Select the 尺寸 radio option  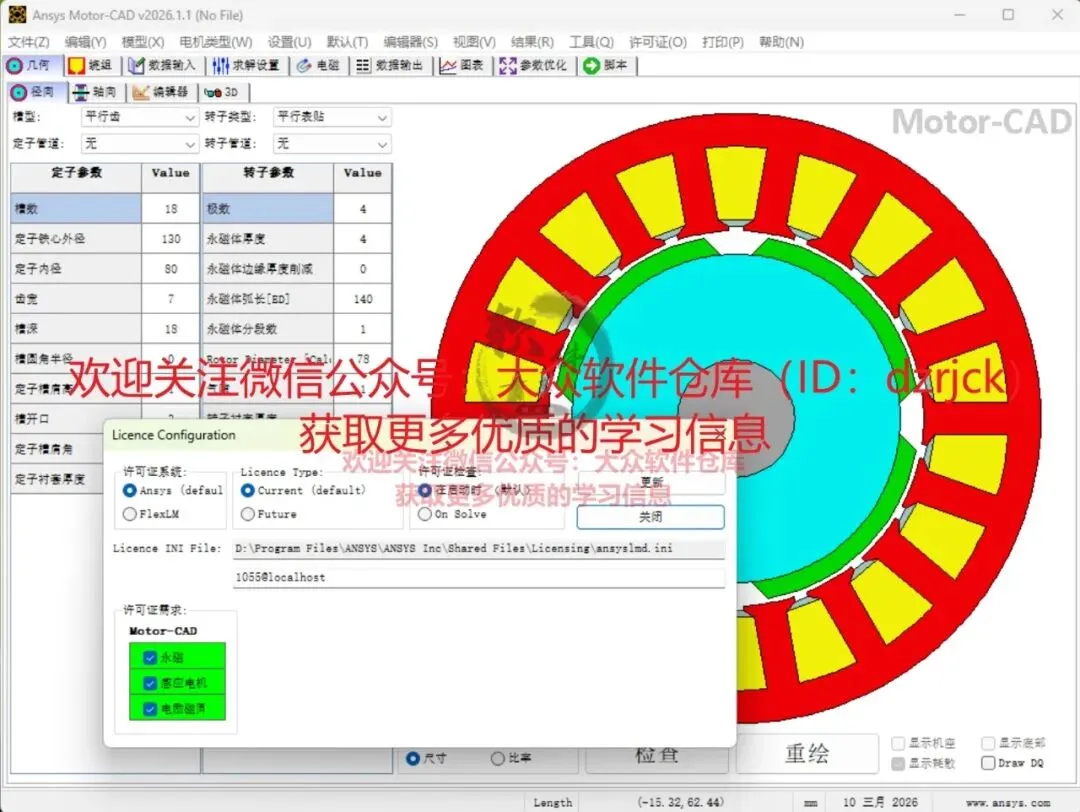413,758
